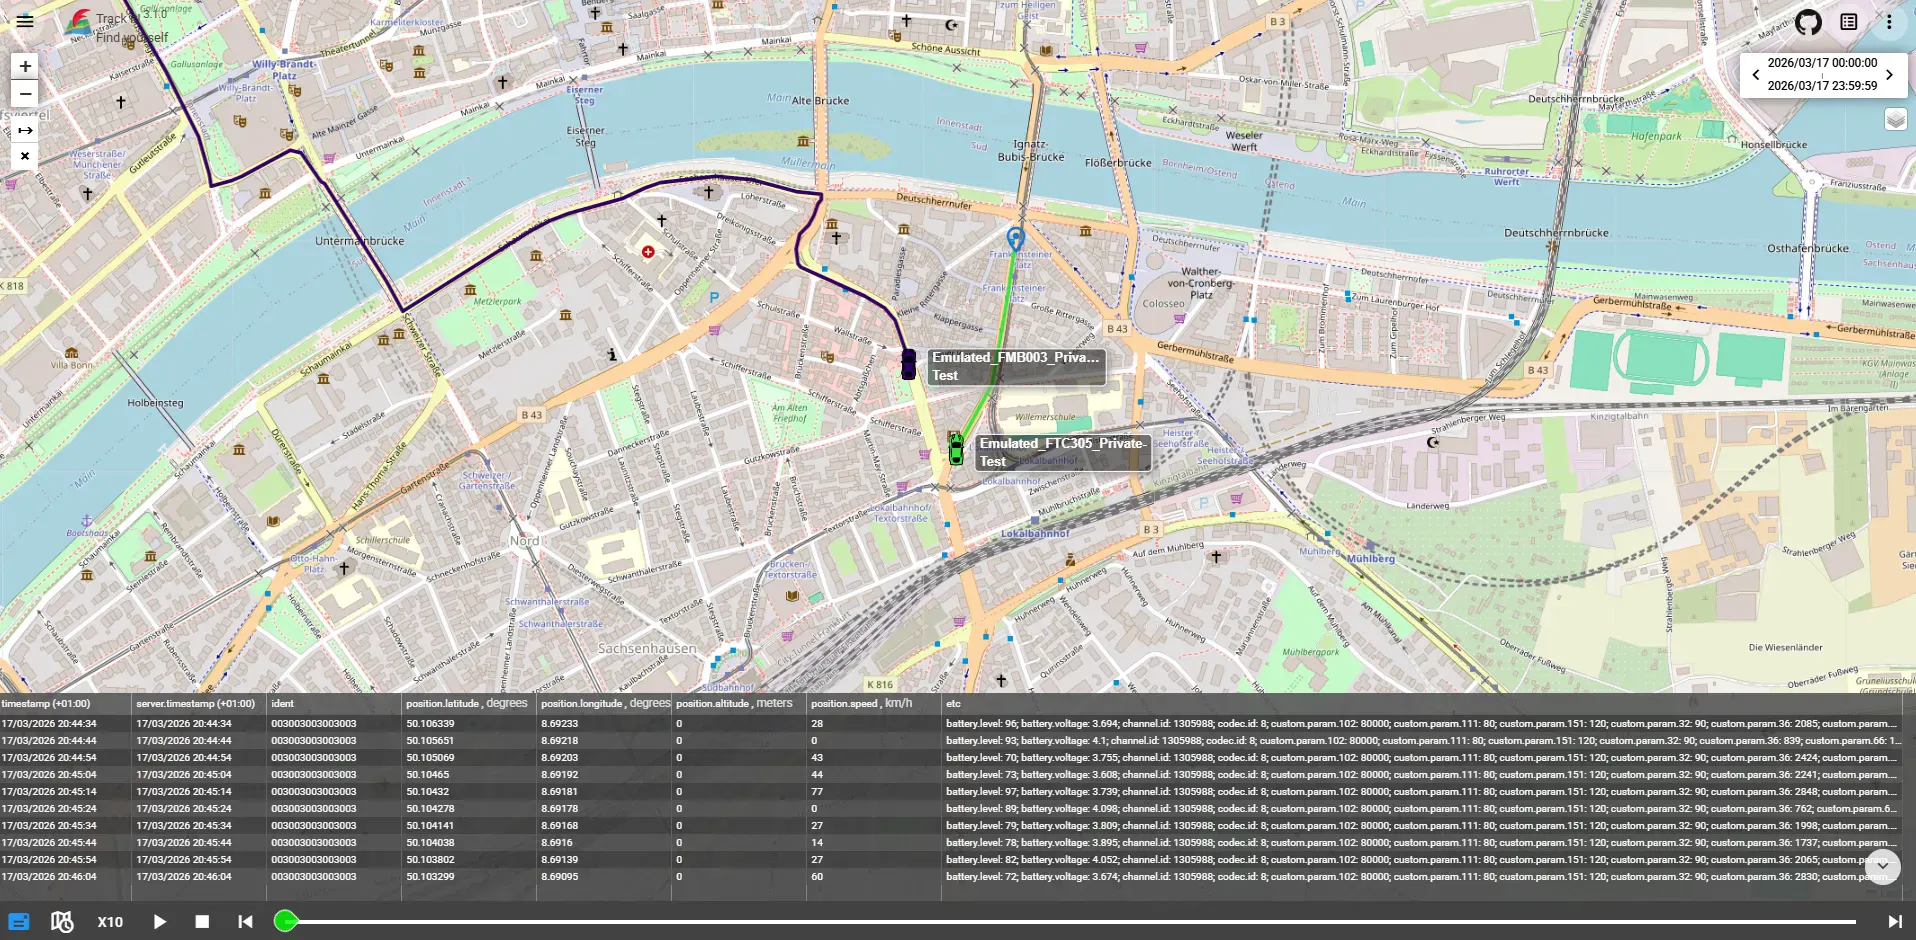Activate the distance measure arrow tool
The width and height of the screenshot is (1916, 940).
coord(25,130)
